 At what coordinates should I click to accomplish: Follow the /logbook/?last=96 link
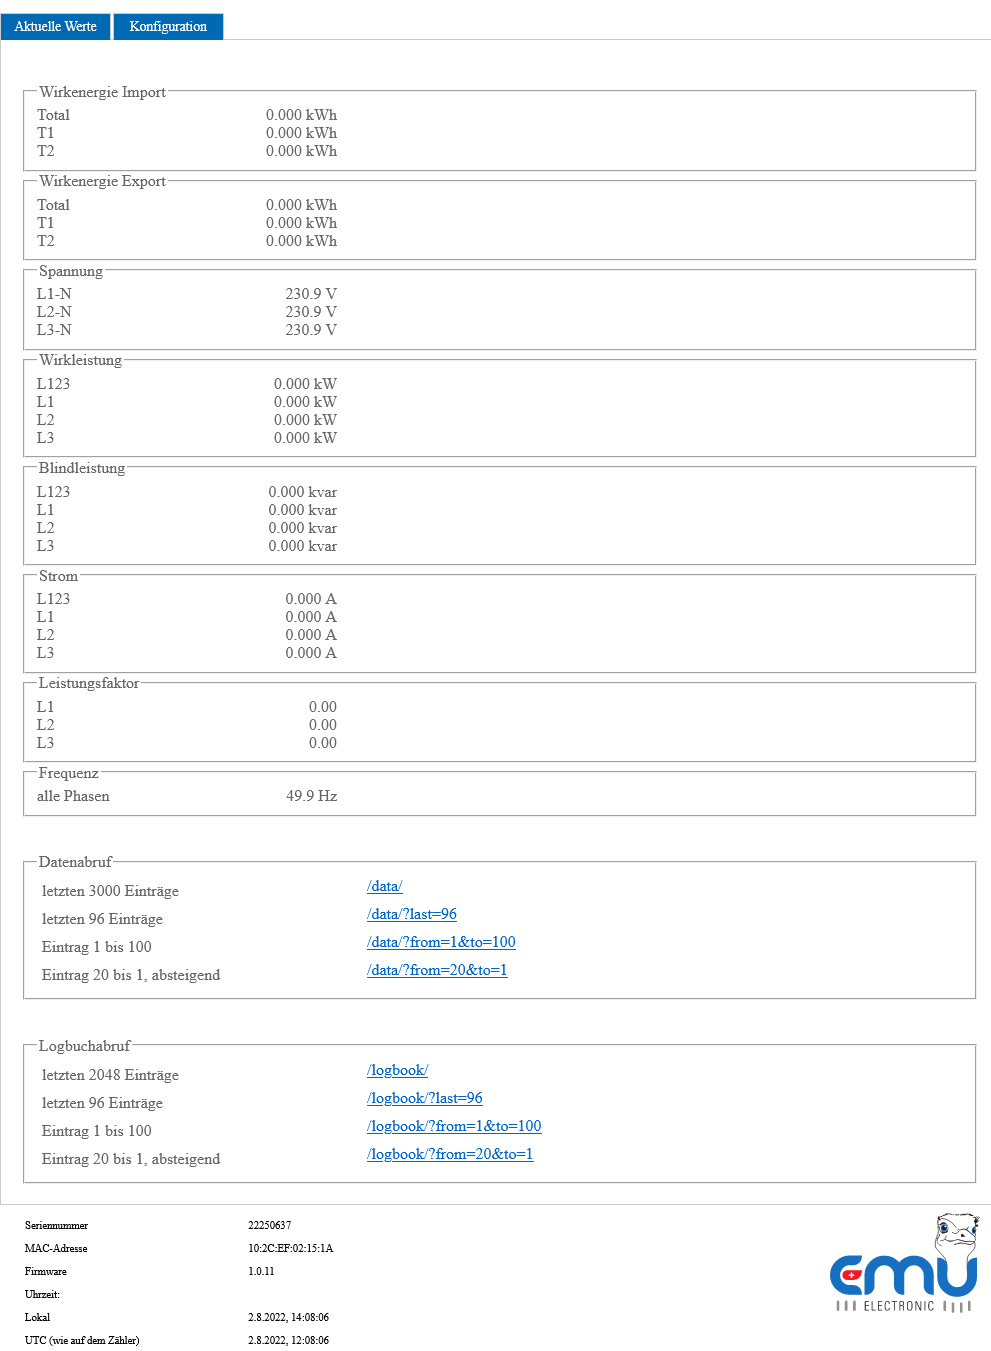[x=424, y=1098]
